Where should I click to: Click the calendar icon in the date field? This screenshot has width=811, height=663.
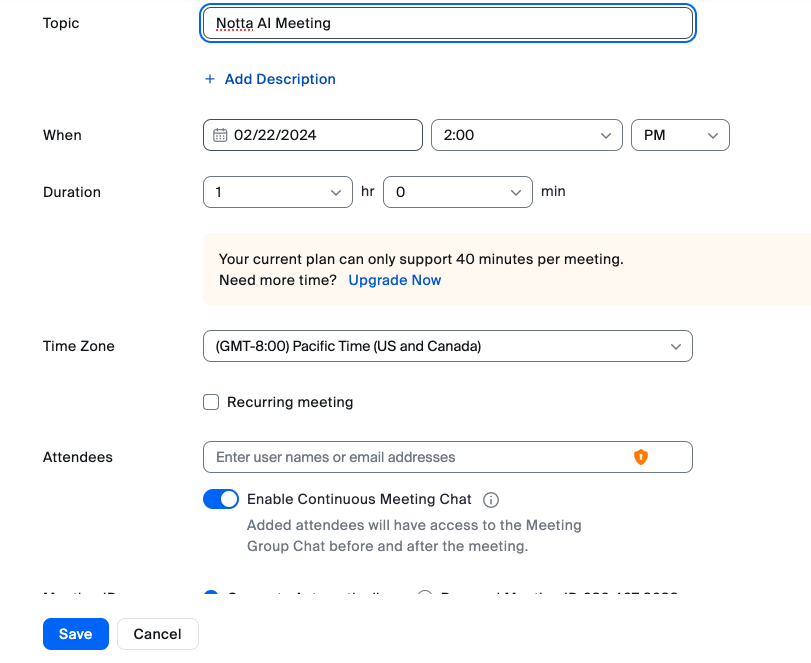pyautogui.click(x=221, y=135)
